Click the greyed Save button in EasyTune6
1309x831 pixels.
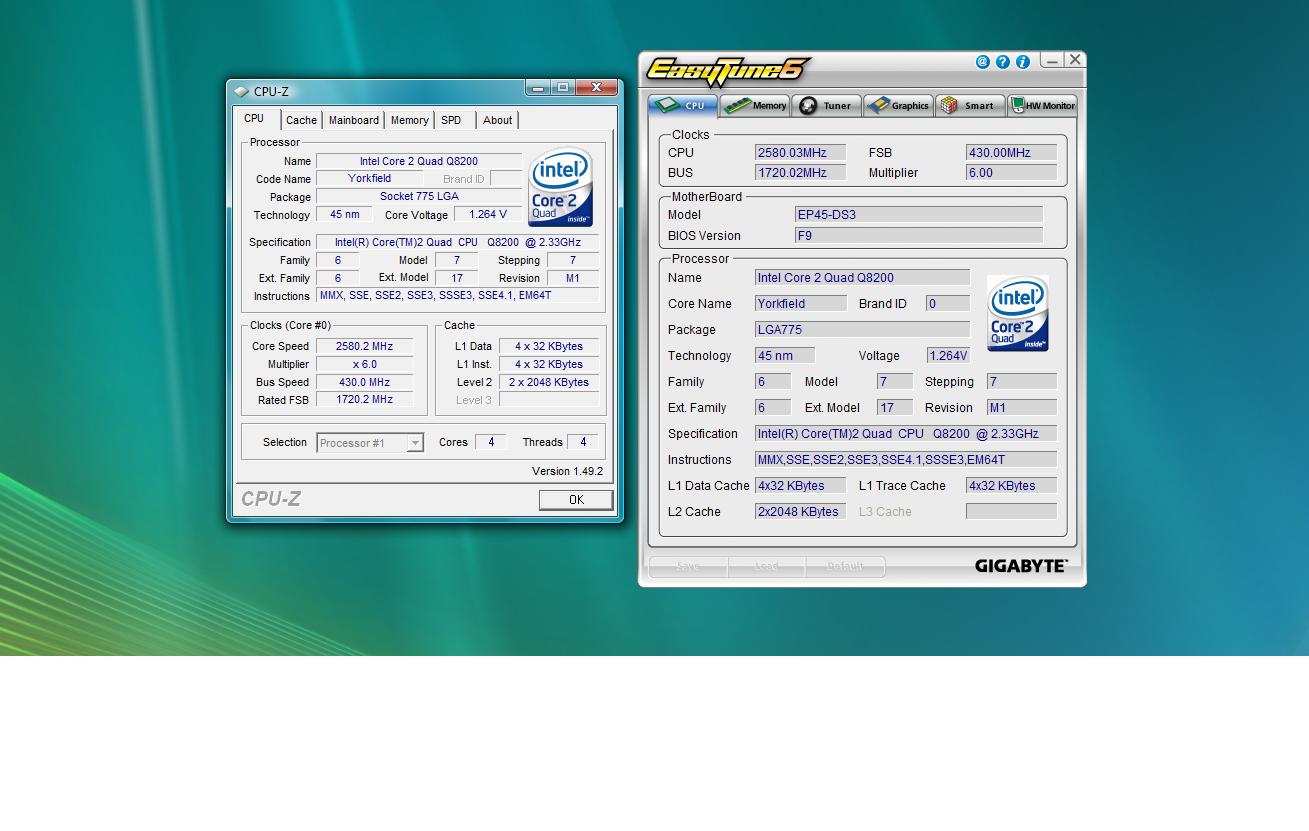coord(688,567)
